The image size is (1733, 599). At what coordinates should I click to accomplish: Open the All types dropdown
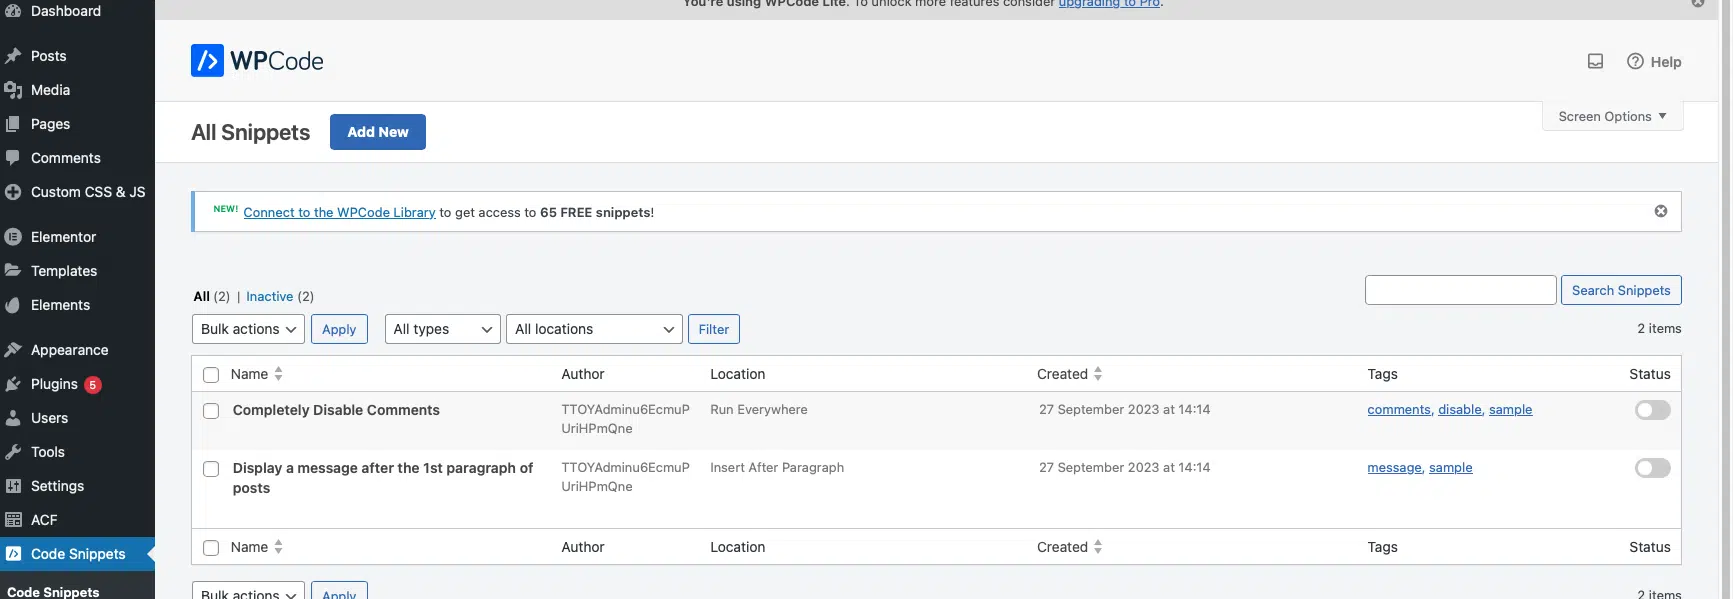443,329
